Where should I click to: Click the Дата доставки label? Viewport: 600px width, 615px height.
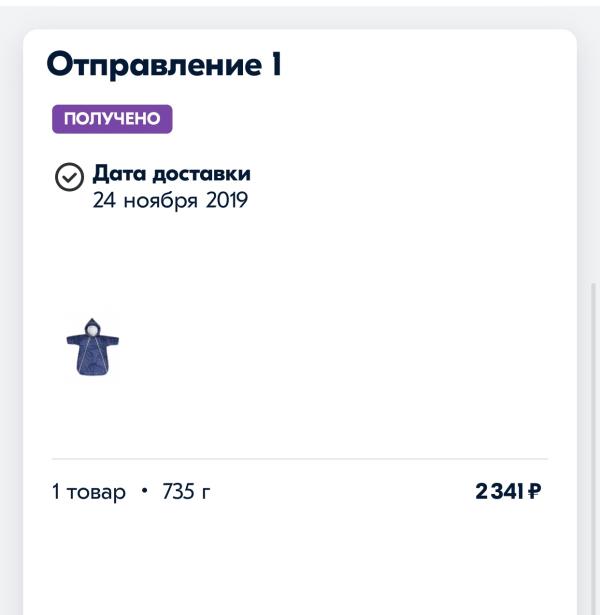(x=171, y=174)
